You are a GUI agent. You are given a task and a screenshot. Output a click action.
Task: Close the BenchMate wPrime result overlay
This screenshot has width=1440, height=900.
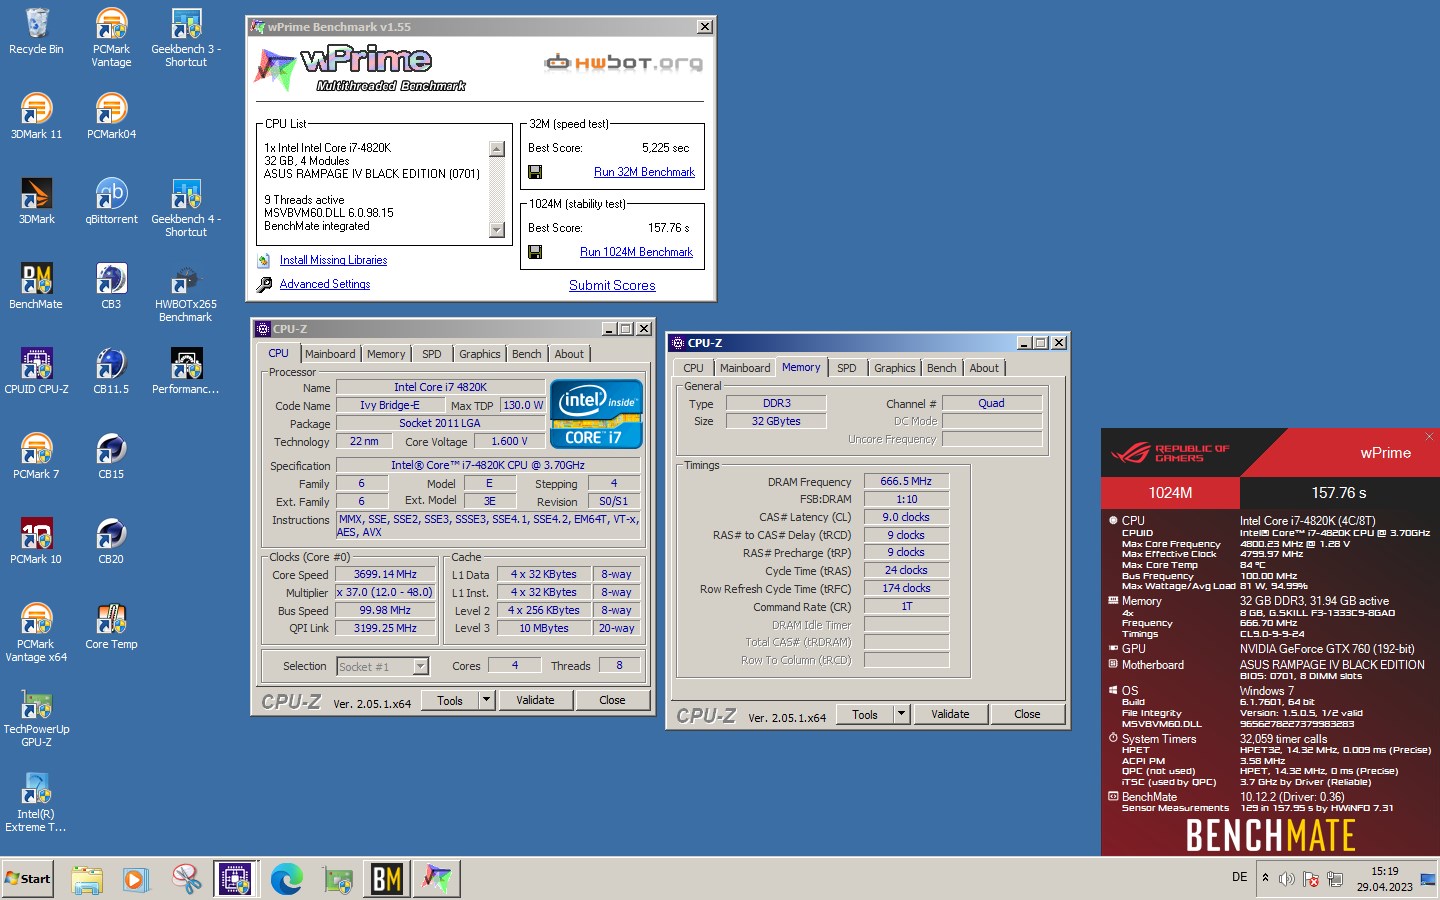1429,436
